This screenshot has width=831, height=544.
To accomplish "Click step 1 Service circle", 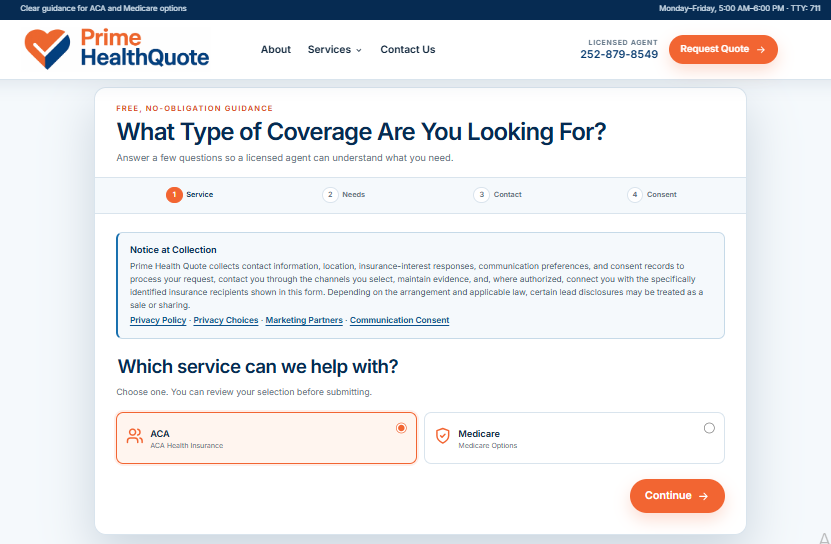I will (x=174, y=195).
